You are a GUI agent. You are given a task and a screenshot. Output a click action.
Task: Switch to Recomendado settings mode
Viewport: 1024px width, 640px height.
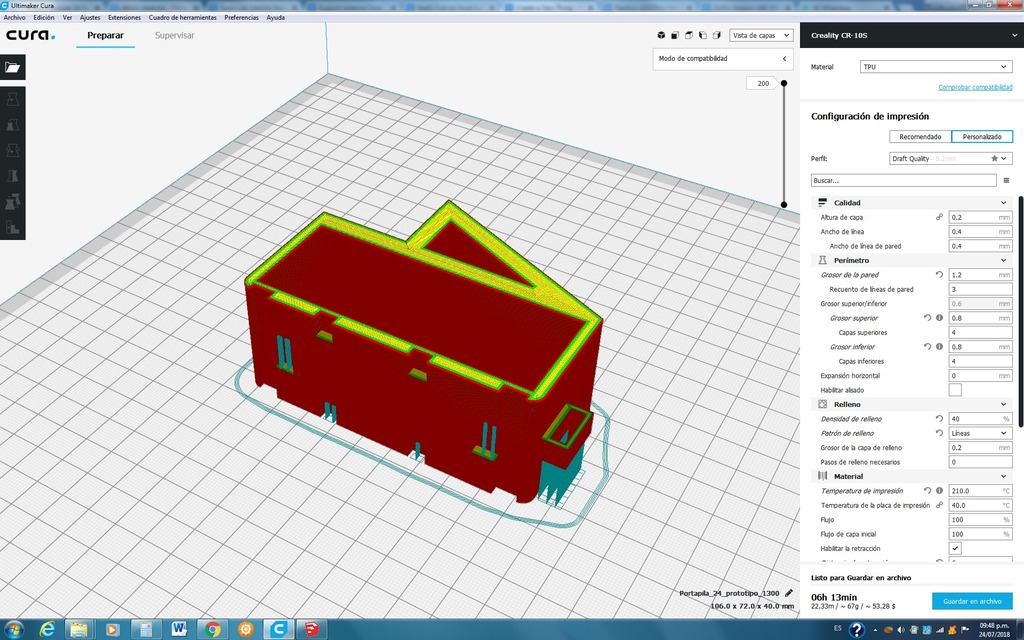point(919,136)
